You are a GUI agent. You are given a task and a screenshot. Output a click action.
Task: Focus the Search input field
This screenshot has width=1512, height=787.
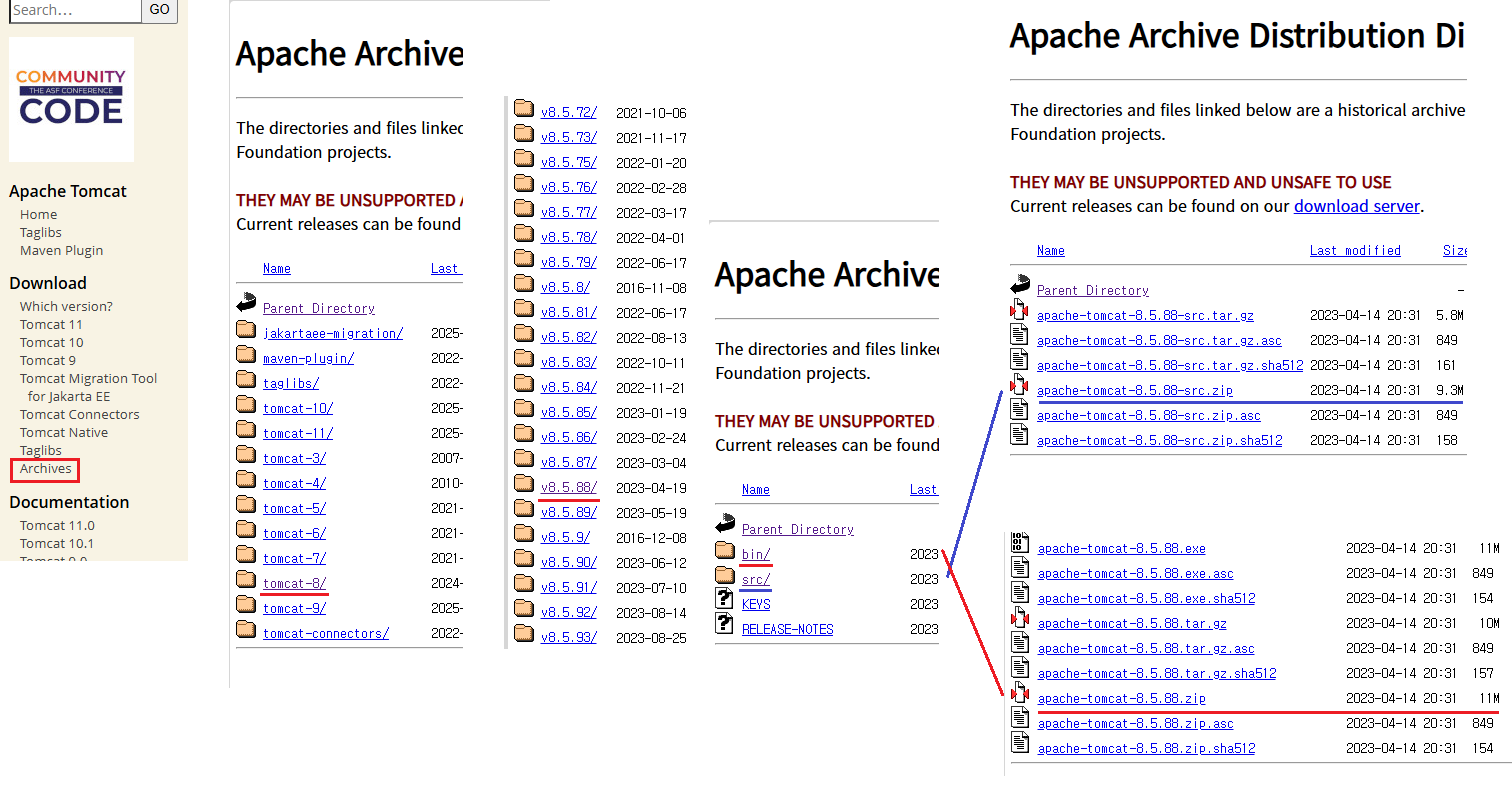pyautogui.click(x=75, y=10)
